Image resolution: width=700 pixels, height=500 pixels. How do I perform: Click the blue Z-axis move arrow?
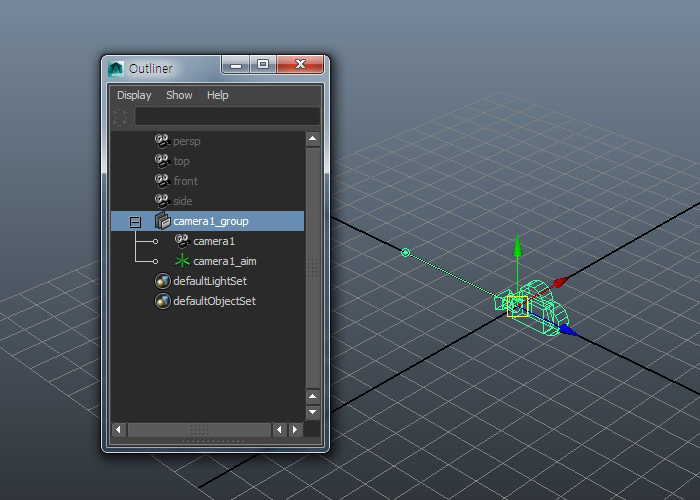click(568, 330)
